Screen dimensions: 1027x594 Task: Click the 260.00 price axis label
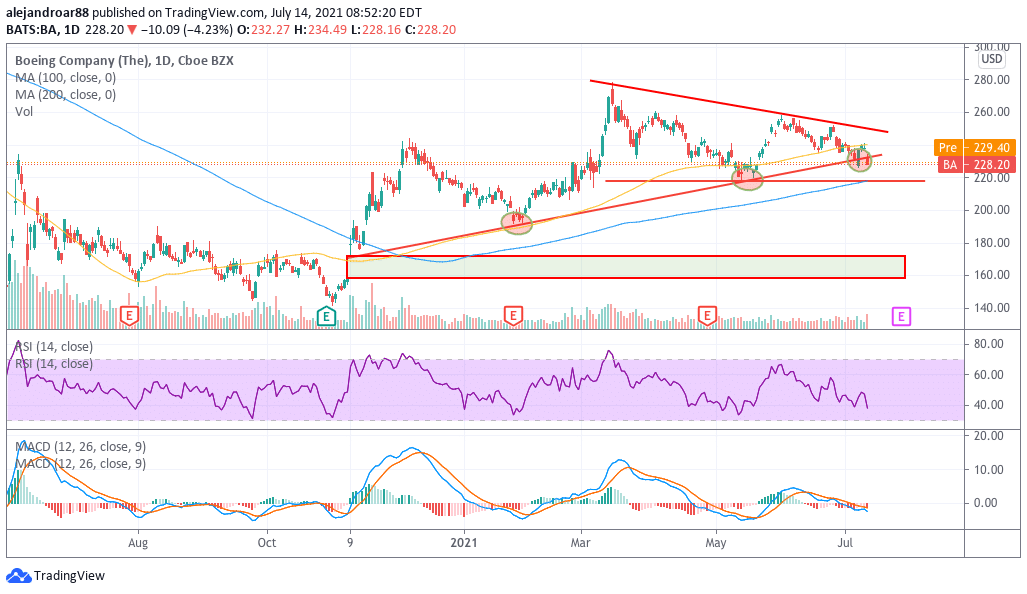(x=991, y=112)
